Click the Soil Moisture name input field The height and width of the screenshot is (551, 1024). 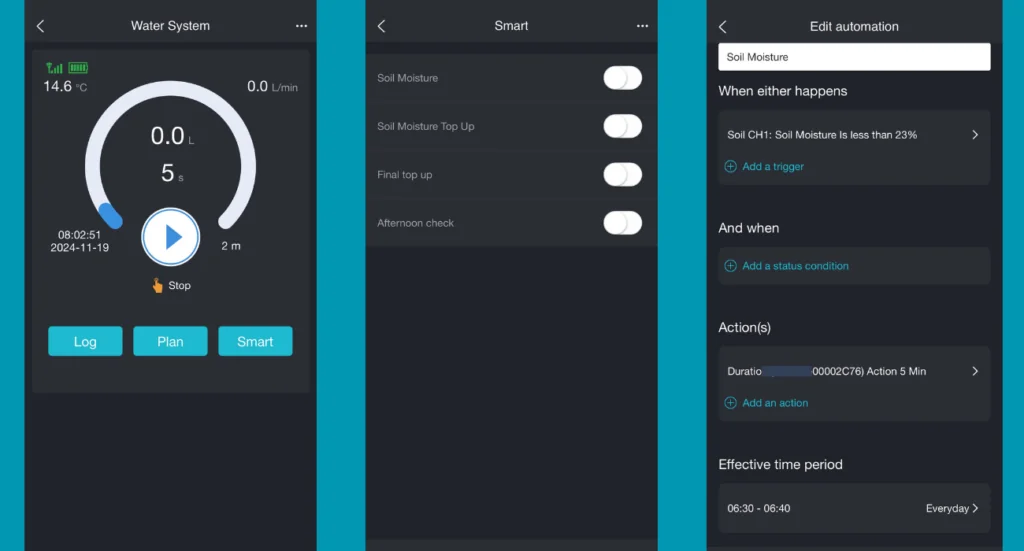853,57
